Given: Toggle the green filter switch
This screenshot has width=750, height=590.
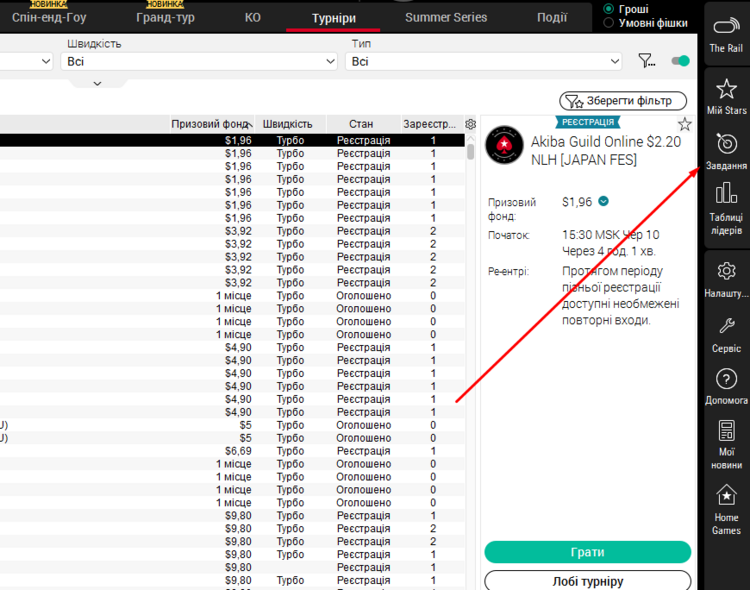Looking at the screenshot, I should point(681,61).
